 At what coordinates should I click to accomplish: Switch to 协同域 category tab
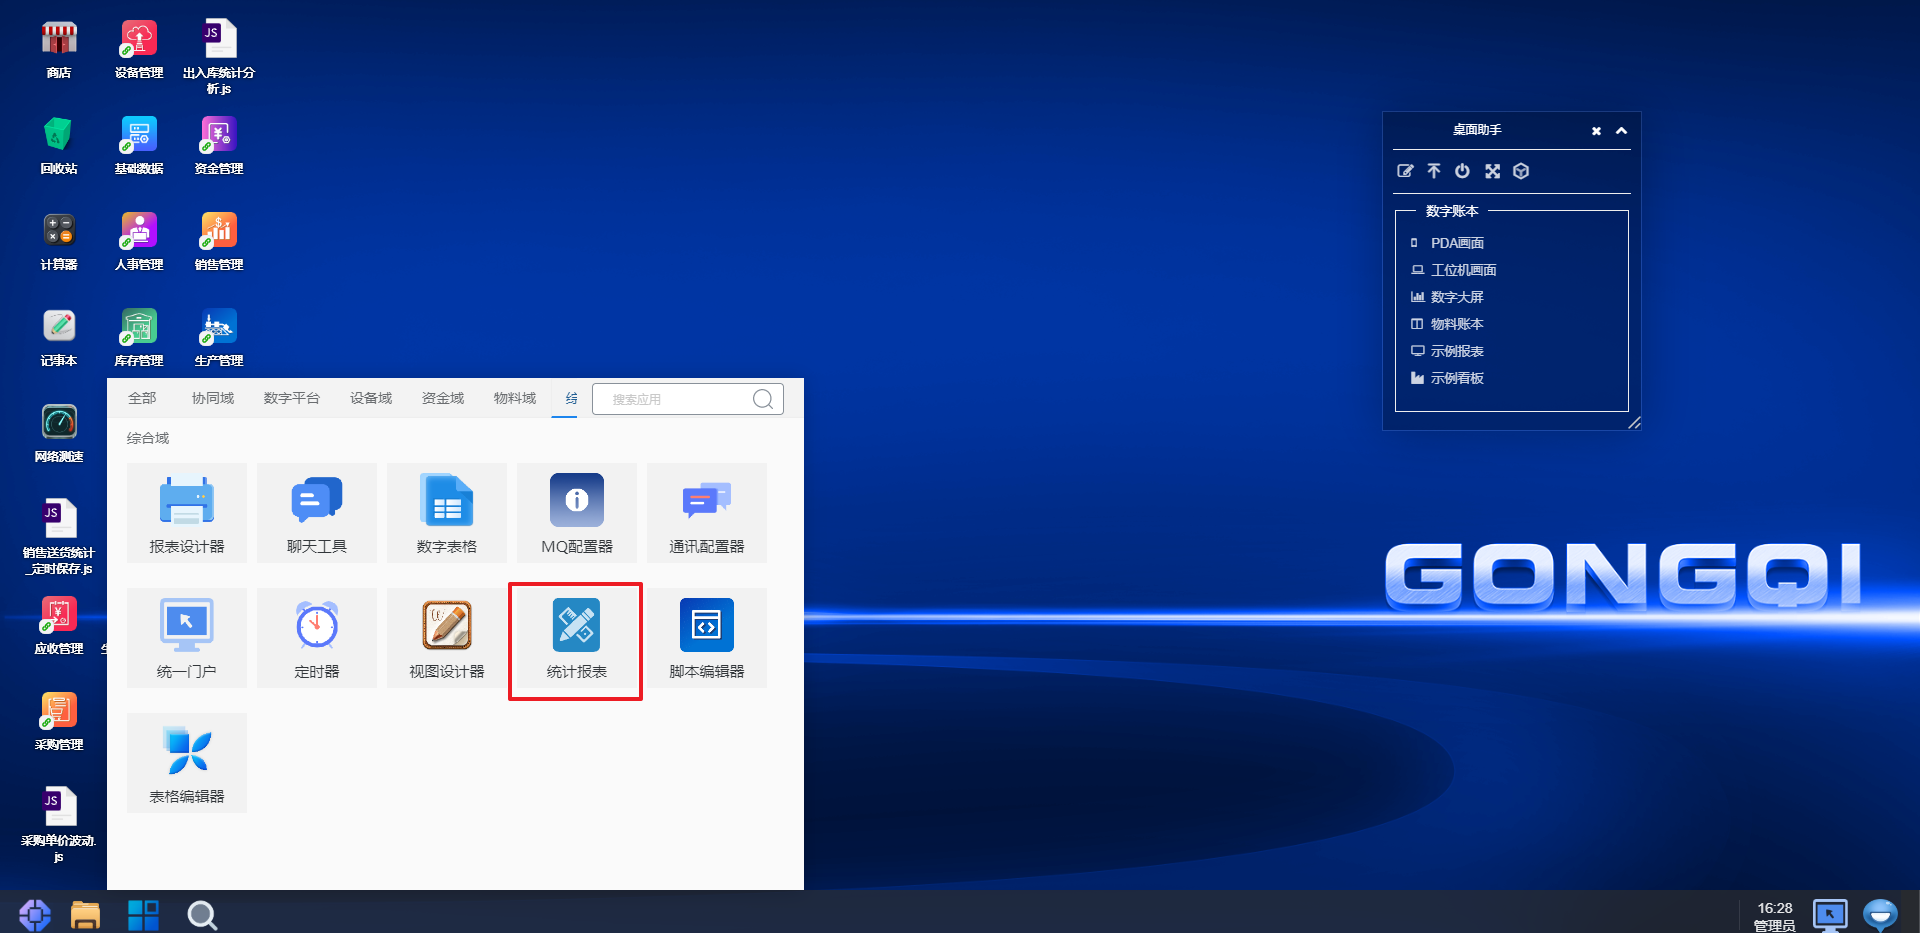[x=213, y=398]
